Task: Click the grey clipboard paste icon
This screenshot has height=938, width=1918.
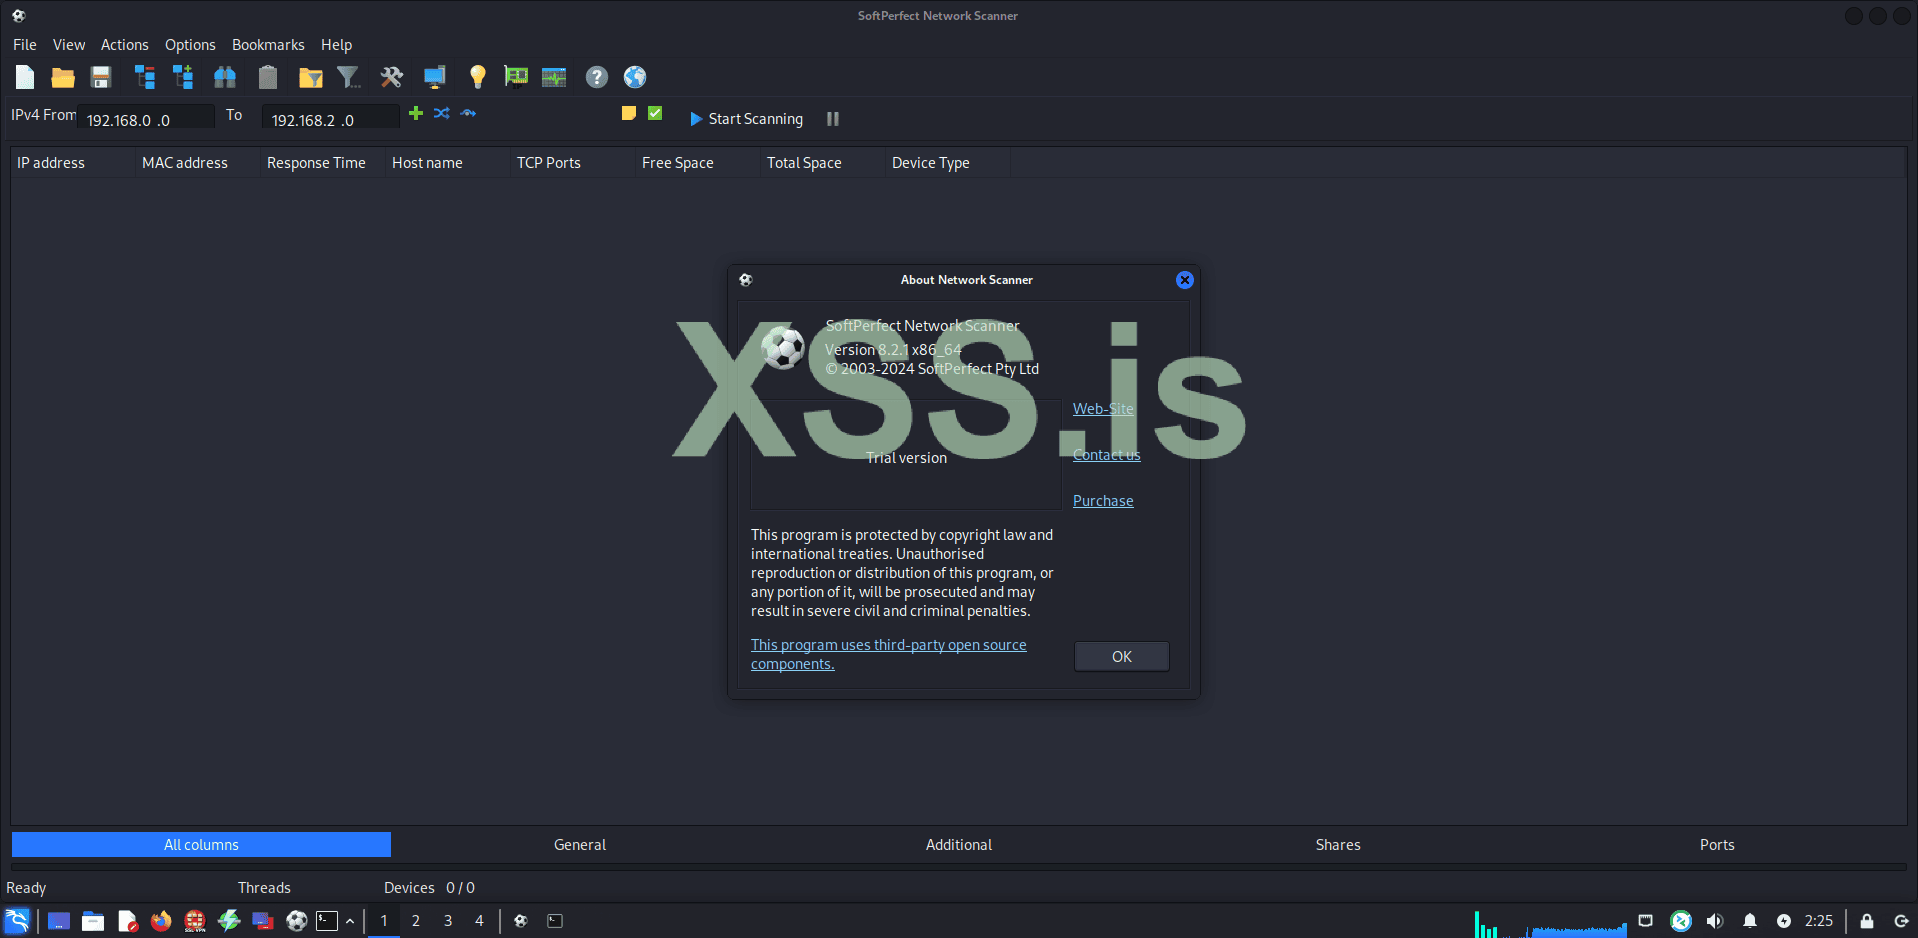Action: (x=267, y=77)
